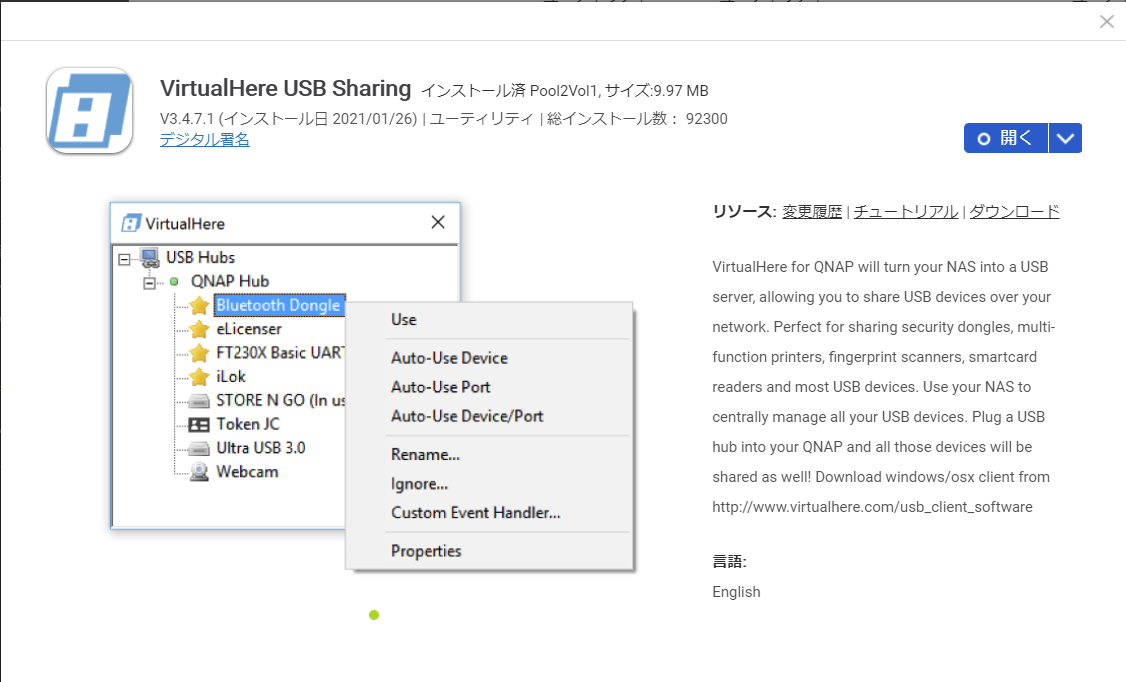Click the リソース: label

[744, 212]
